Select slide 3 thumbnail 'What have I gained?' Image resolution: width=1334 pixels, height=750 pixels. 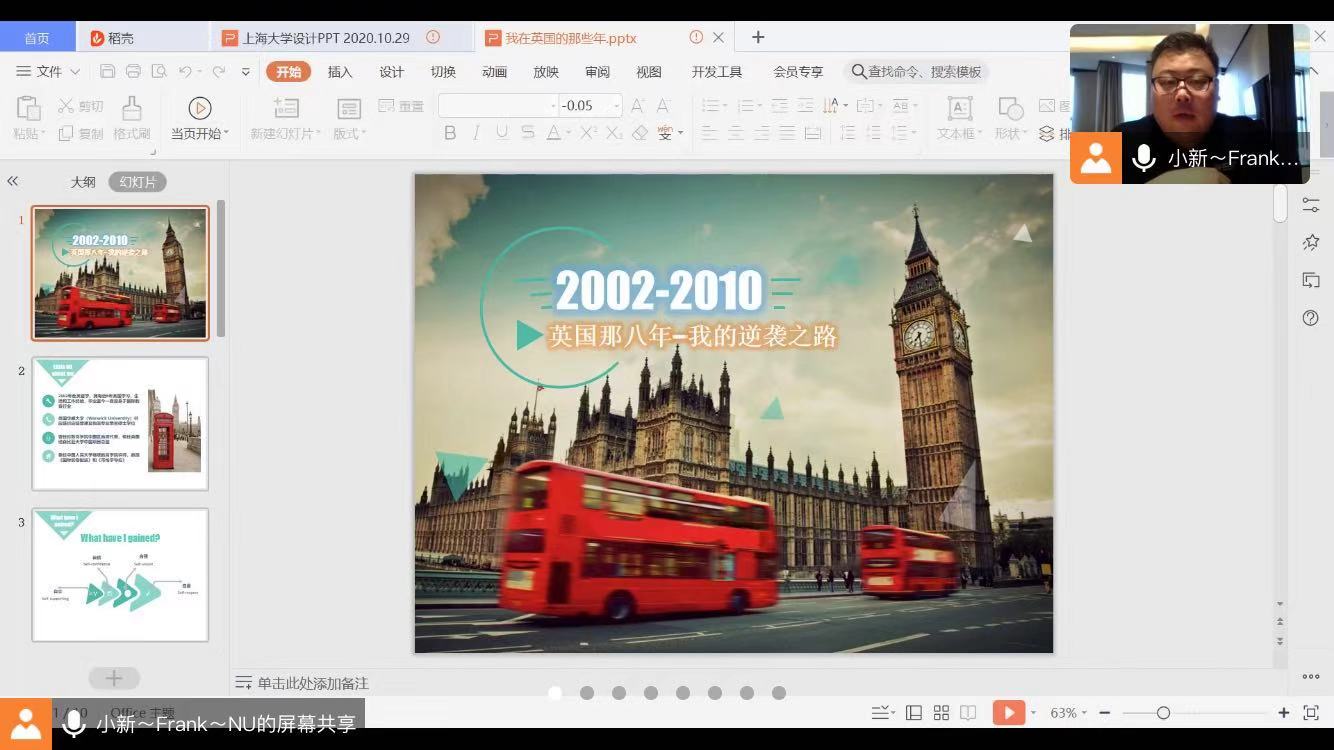(120, 575)
